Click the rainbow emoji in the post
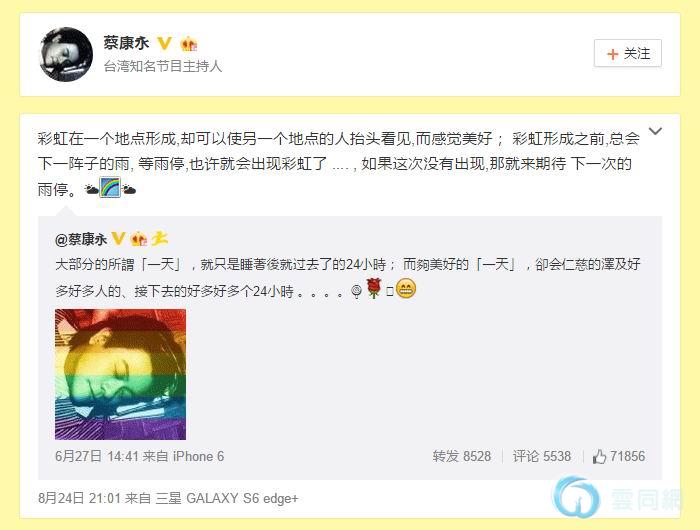 coord(110,188)
